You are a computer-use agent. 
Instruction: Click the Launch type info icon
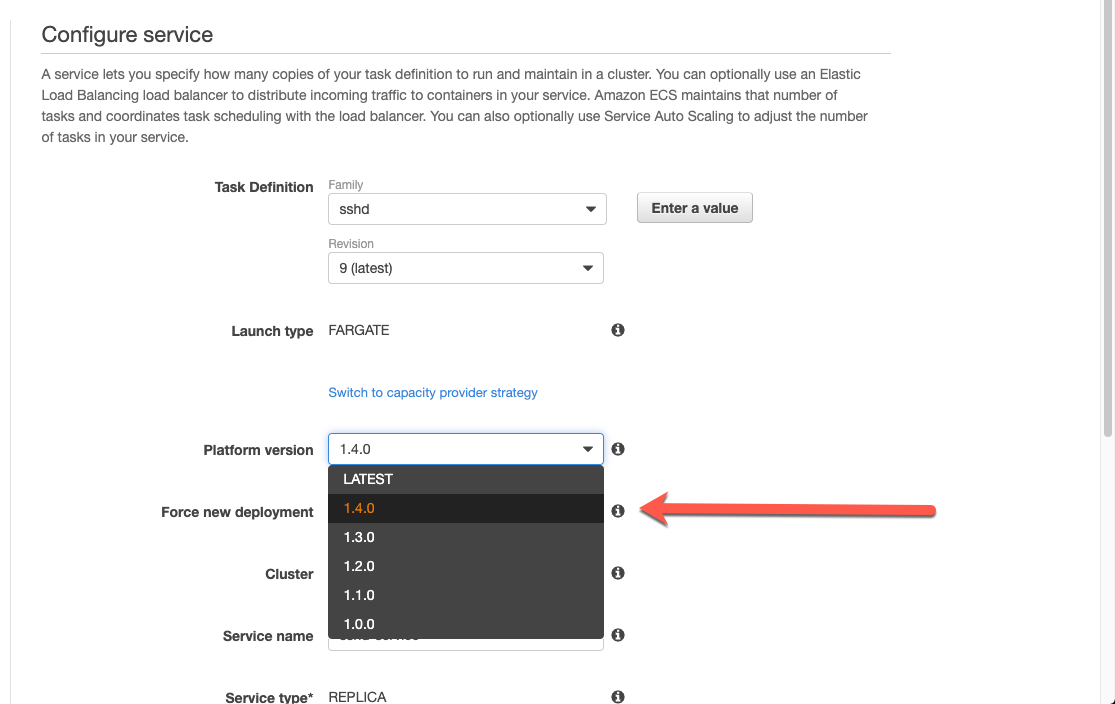pos(618,330)
